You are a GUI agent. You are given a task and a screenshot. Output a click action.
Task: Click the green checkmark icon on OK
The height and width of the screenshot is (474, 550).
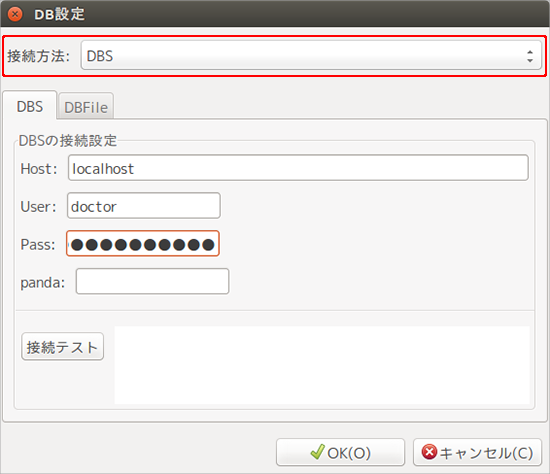[317, 452]
